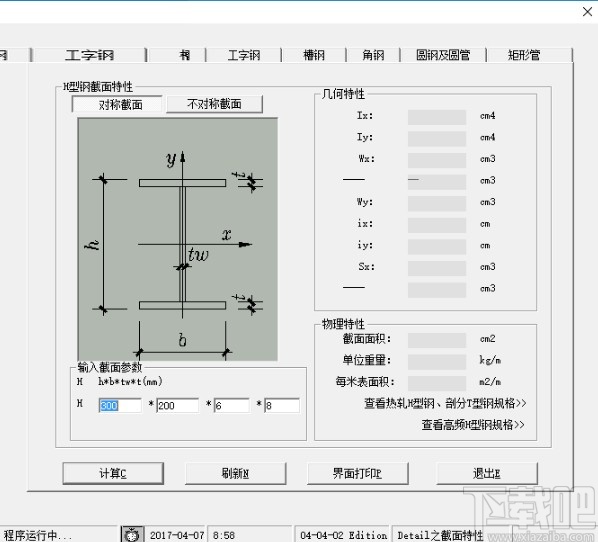Switch to the 角钢 tab
Viewport: 598px width, 542px height.
[x=373, y=55]
